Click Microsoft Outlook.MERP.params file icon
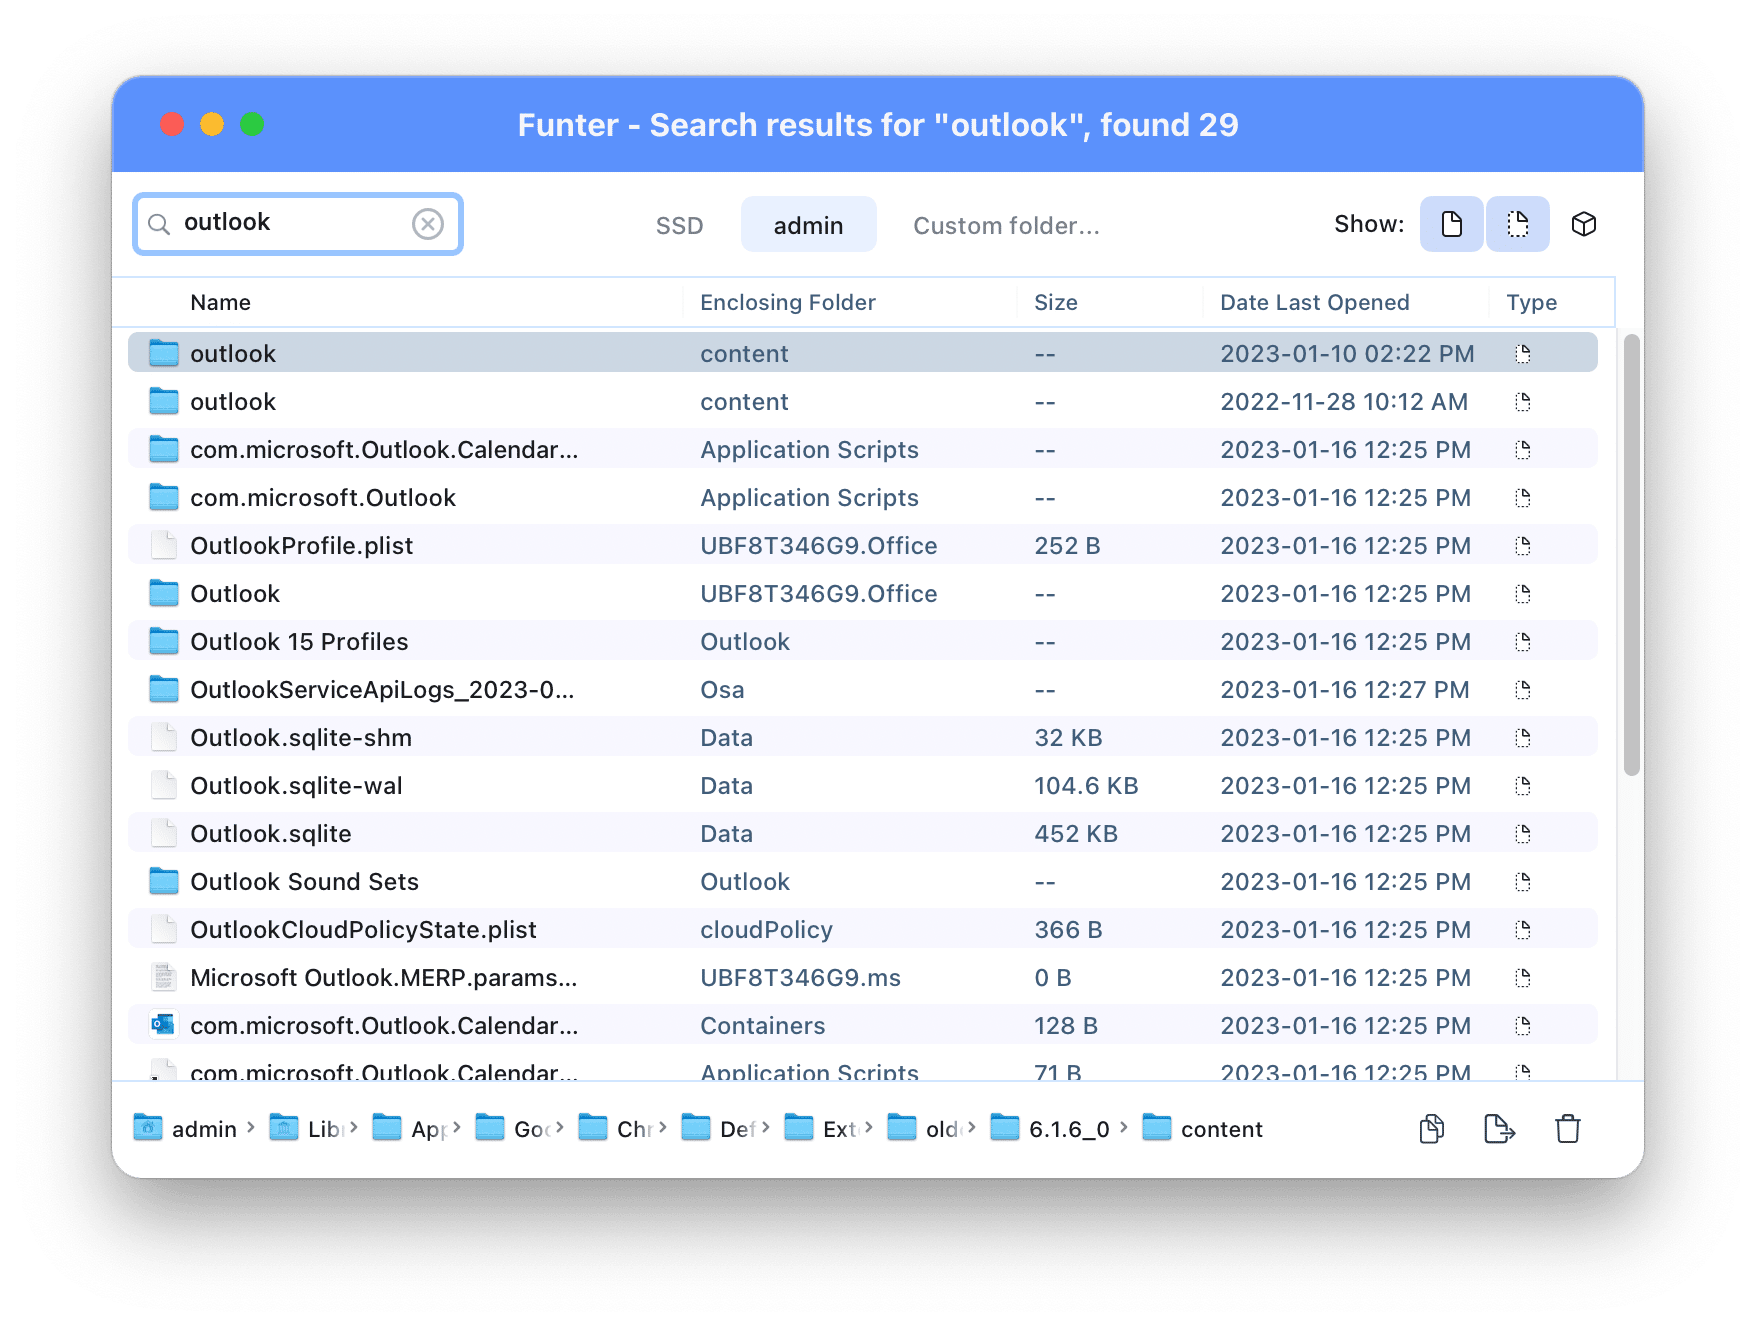The image size is (1756, 1326). tap(164, 977)
